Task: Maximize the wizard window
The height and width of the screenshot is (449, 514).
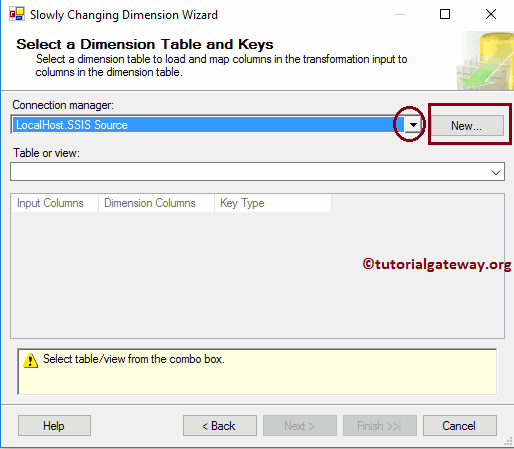Action: [x=445, y=14]
